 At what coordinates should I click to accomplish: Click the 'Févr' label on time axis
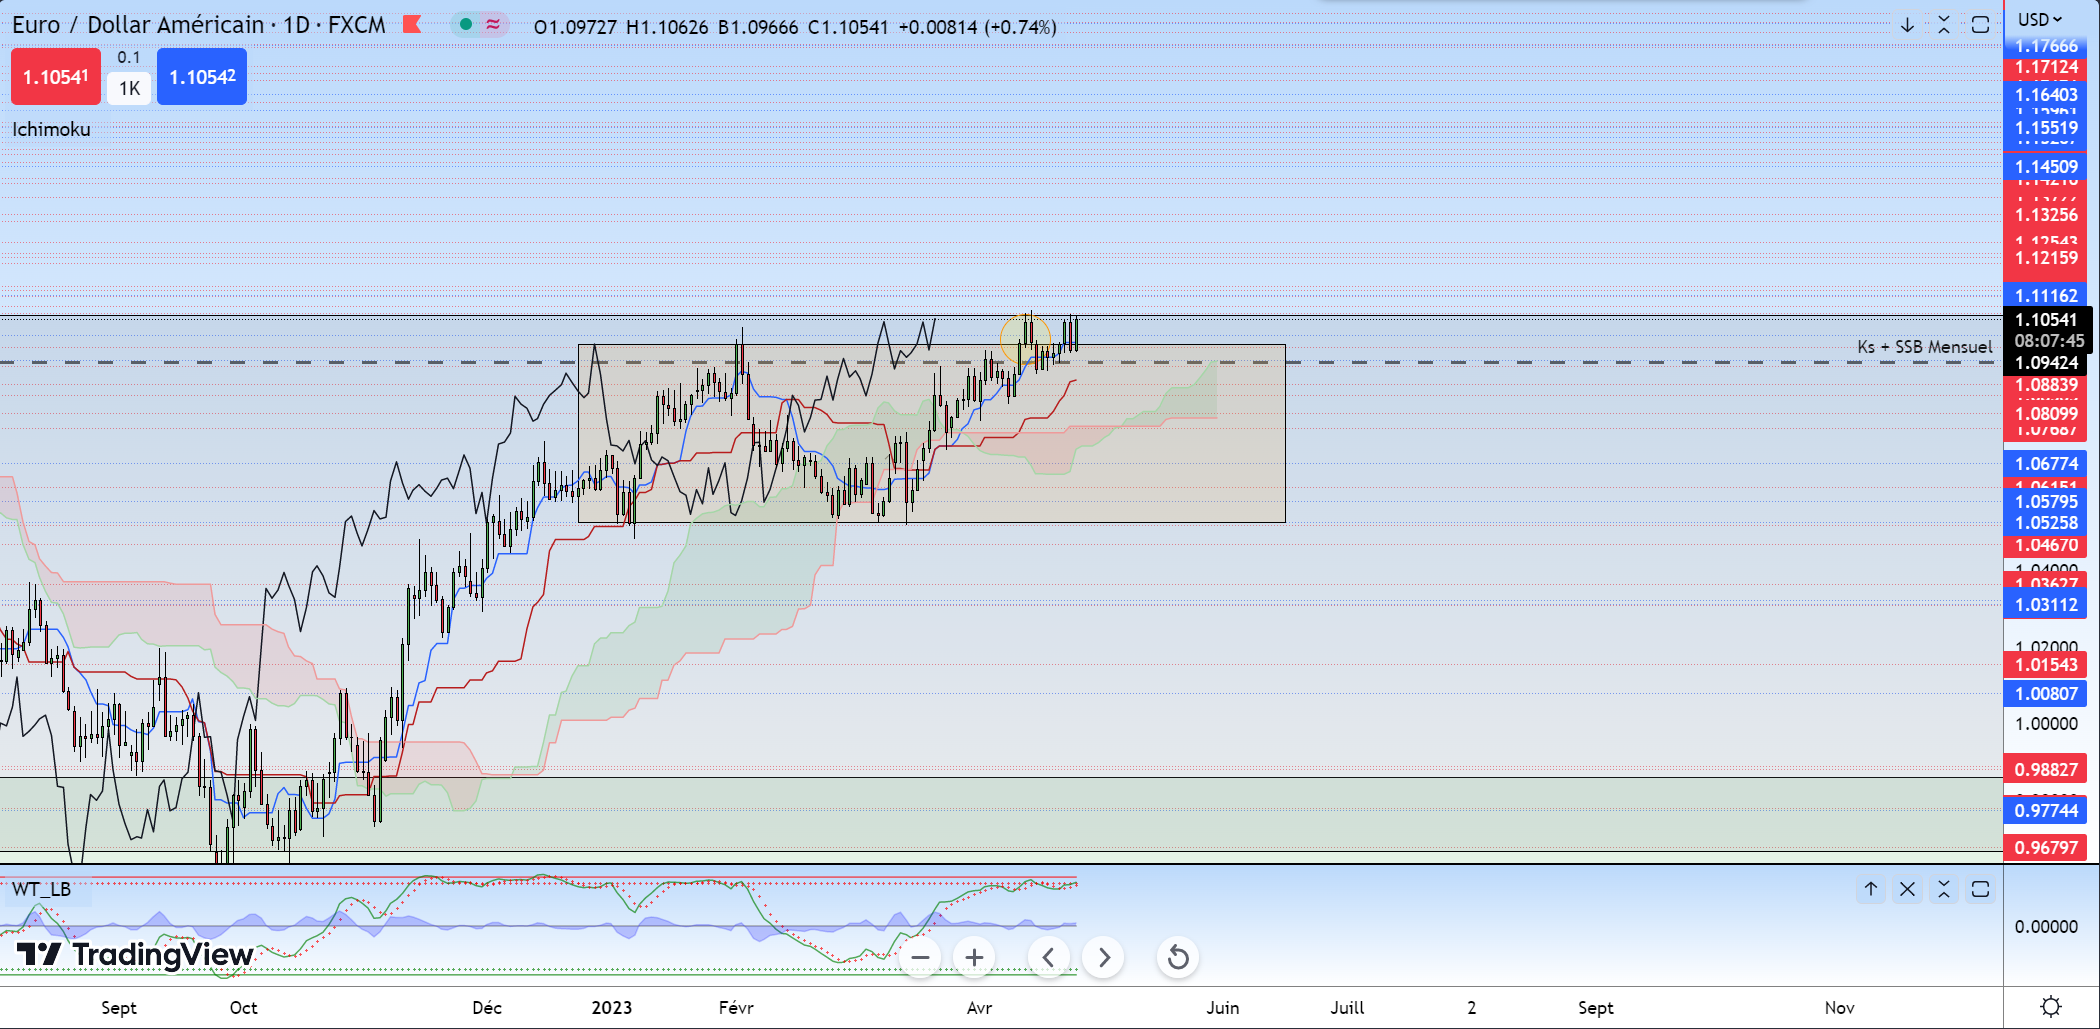click(736, 1008)
